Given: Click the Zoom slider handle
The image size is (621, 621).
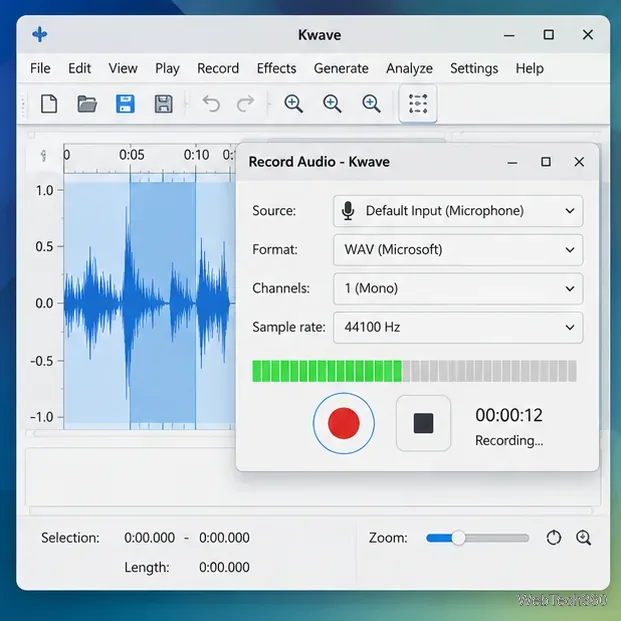Looking at the screenshot, I should point(458,538).
